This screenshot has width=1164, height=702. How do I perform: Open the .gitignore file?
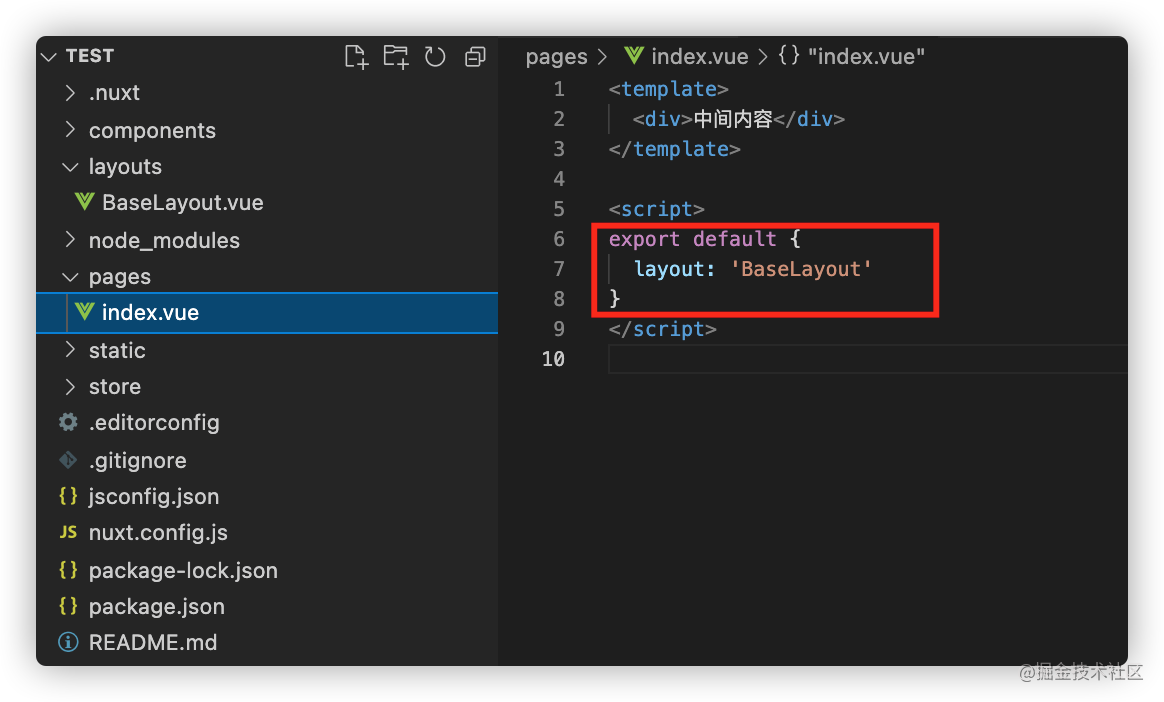click(137, 460)
